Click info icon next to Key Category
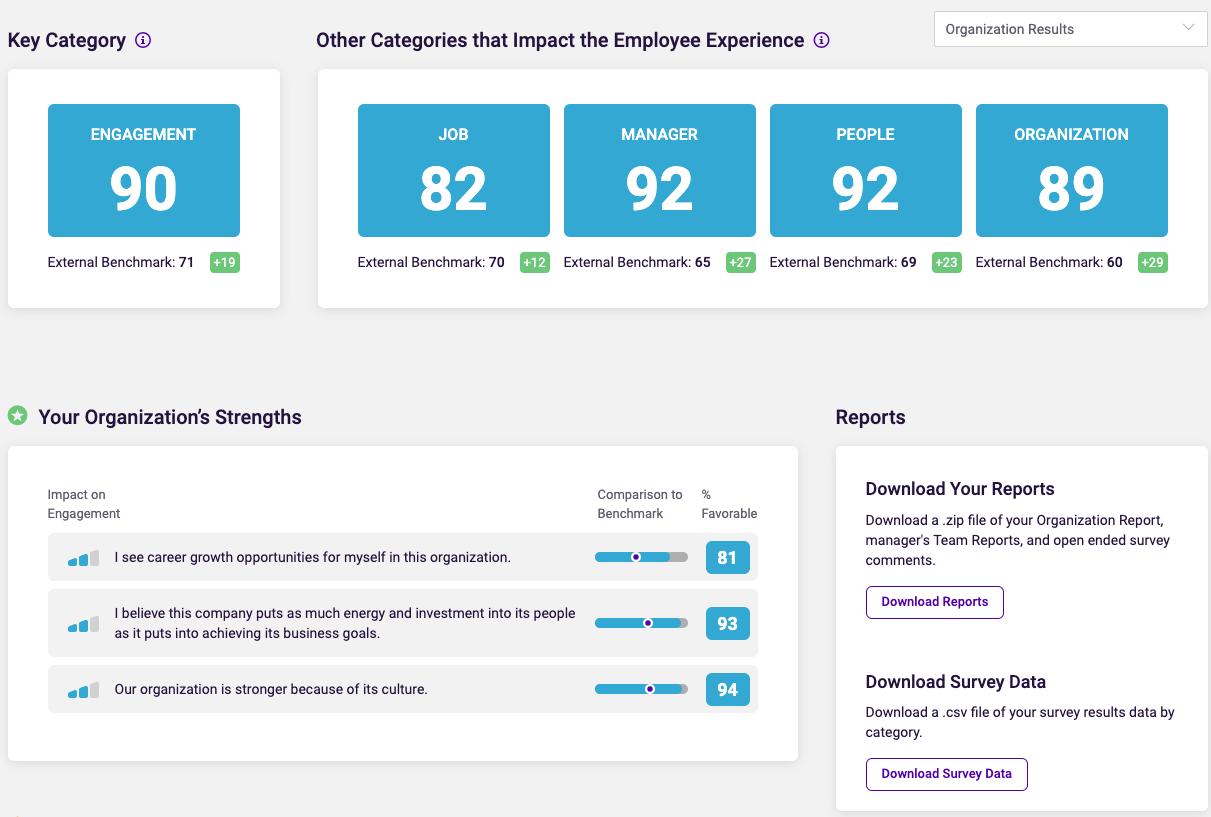1211x817 pixels. [x=143, y=41]
